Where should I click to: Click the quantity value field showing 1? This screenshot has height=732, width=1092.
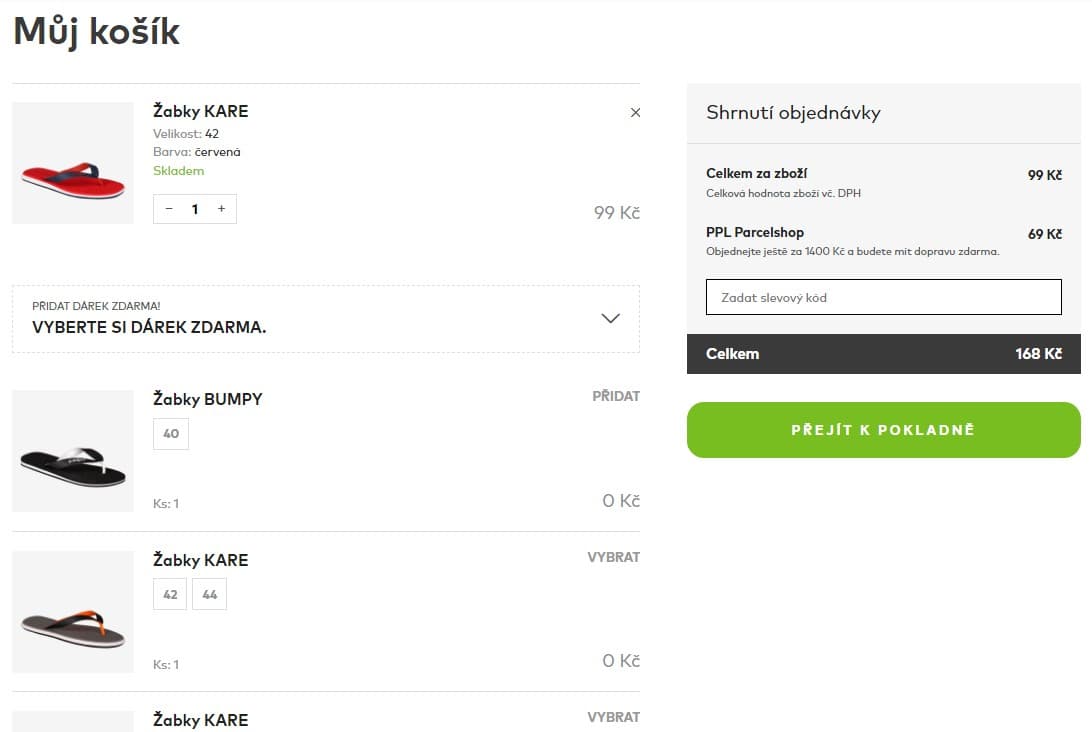[x=195, y=209]
